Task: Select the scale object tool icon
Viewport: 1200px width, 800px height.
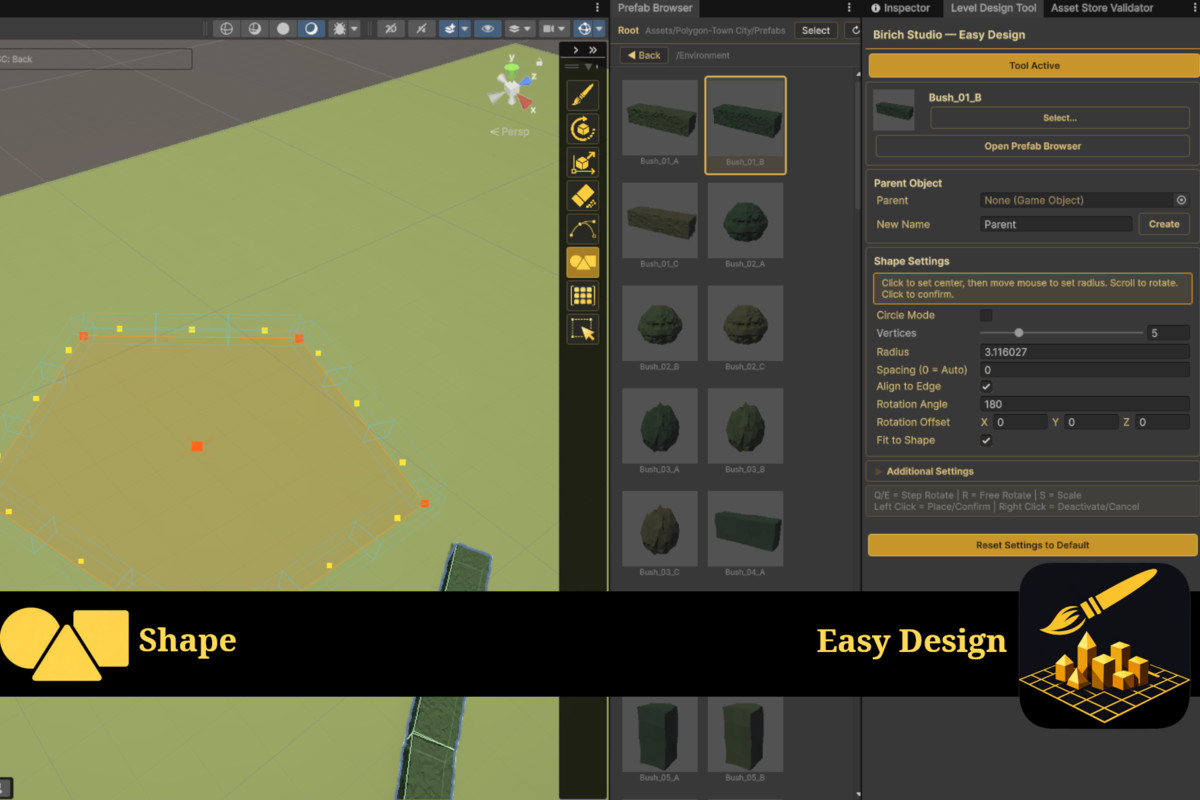Action: 583,163
